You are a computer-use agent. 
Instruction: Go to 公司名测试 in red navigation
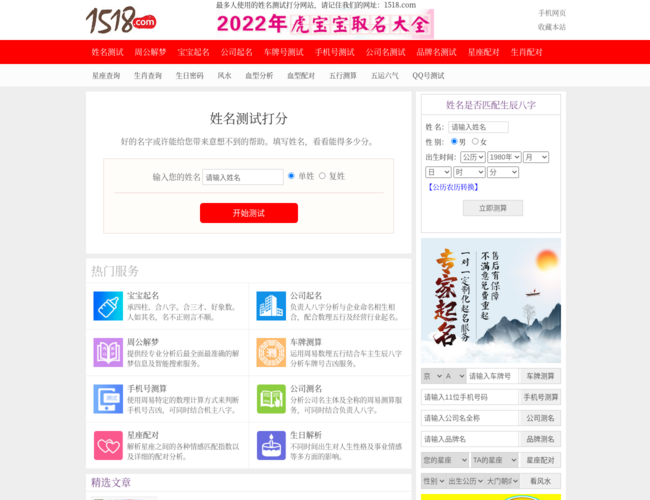(x=386, y=52)
